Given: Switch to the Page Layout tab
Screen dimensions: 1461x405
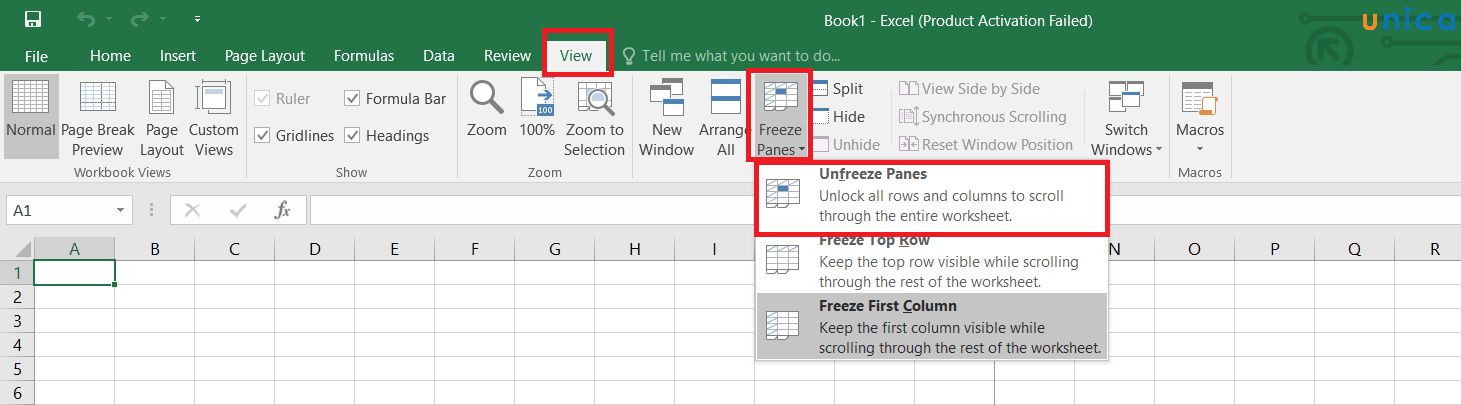Looking at the screenshot, I should click(x=265, y=56).
